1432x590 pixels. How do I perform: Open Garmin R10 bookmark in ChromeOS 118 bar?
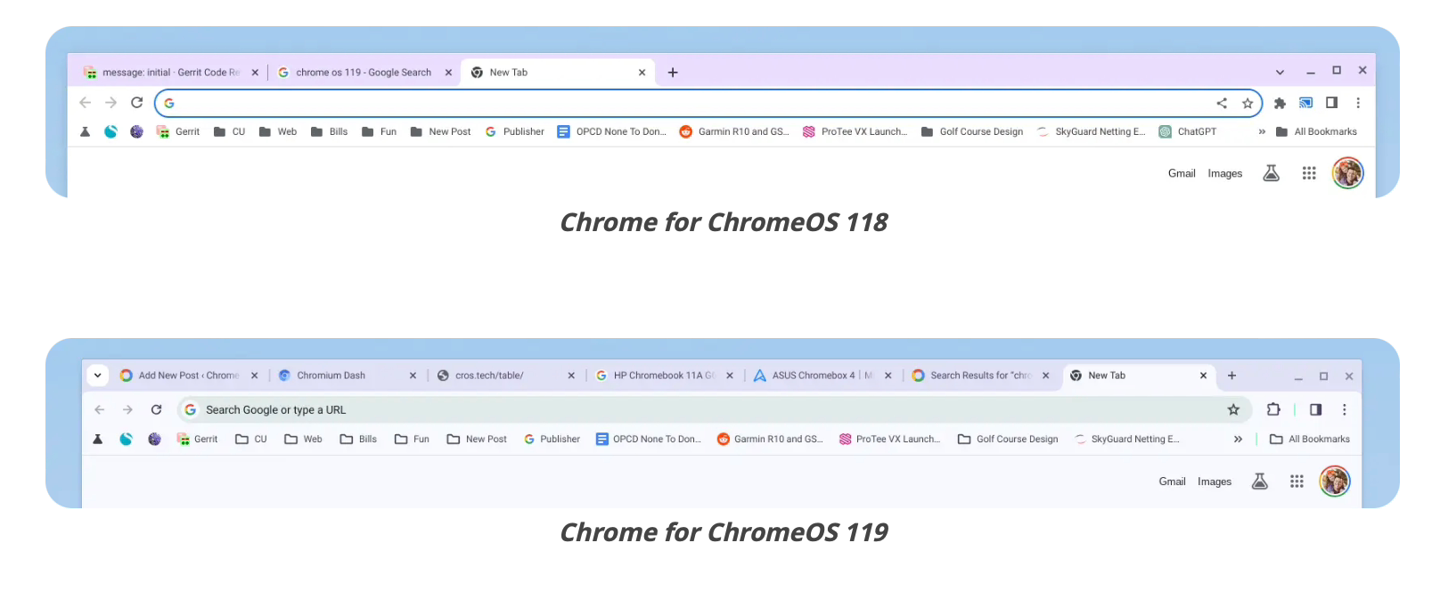[x=734, y=131]
